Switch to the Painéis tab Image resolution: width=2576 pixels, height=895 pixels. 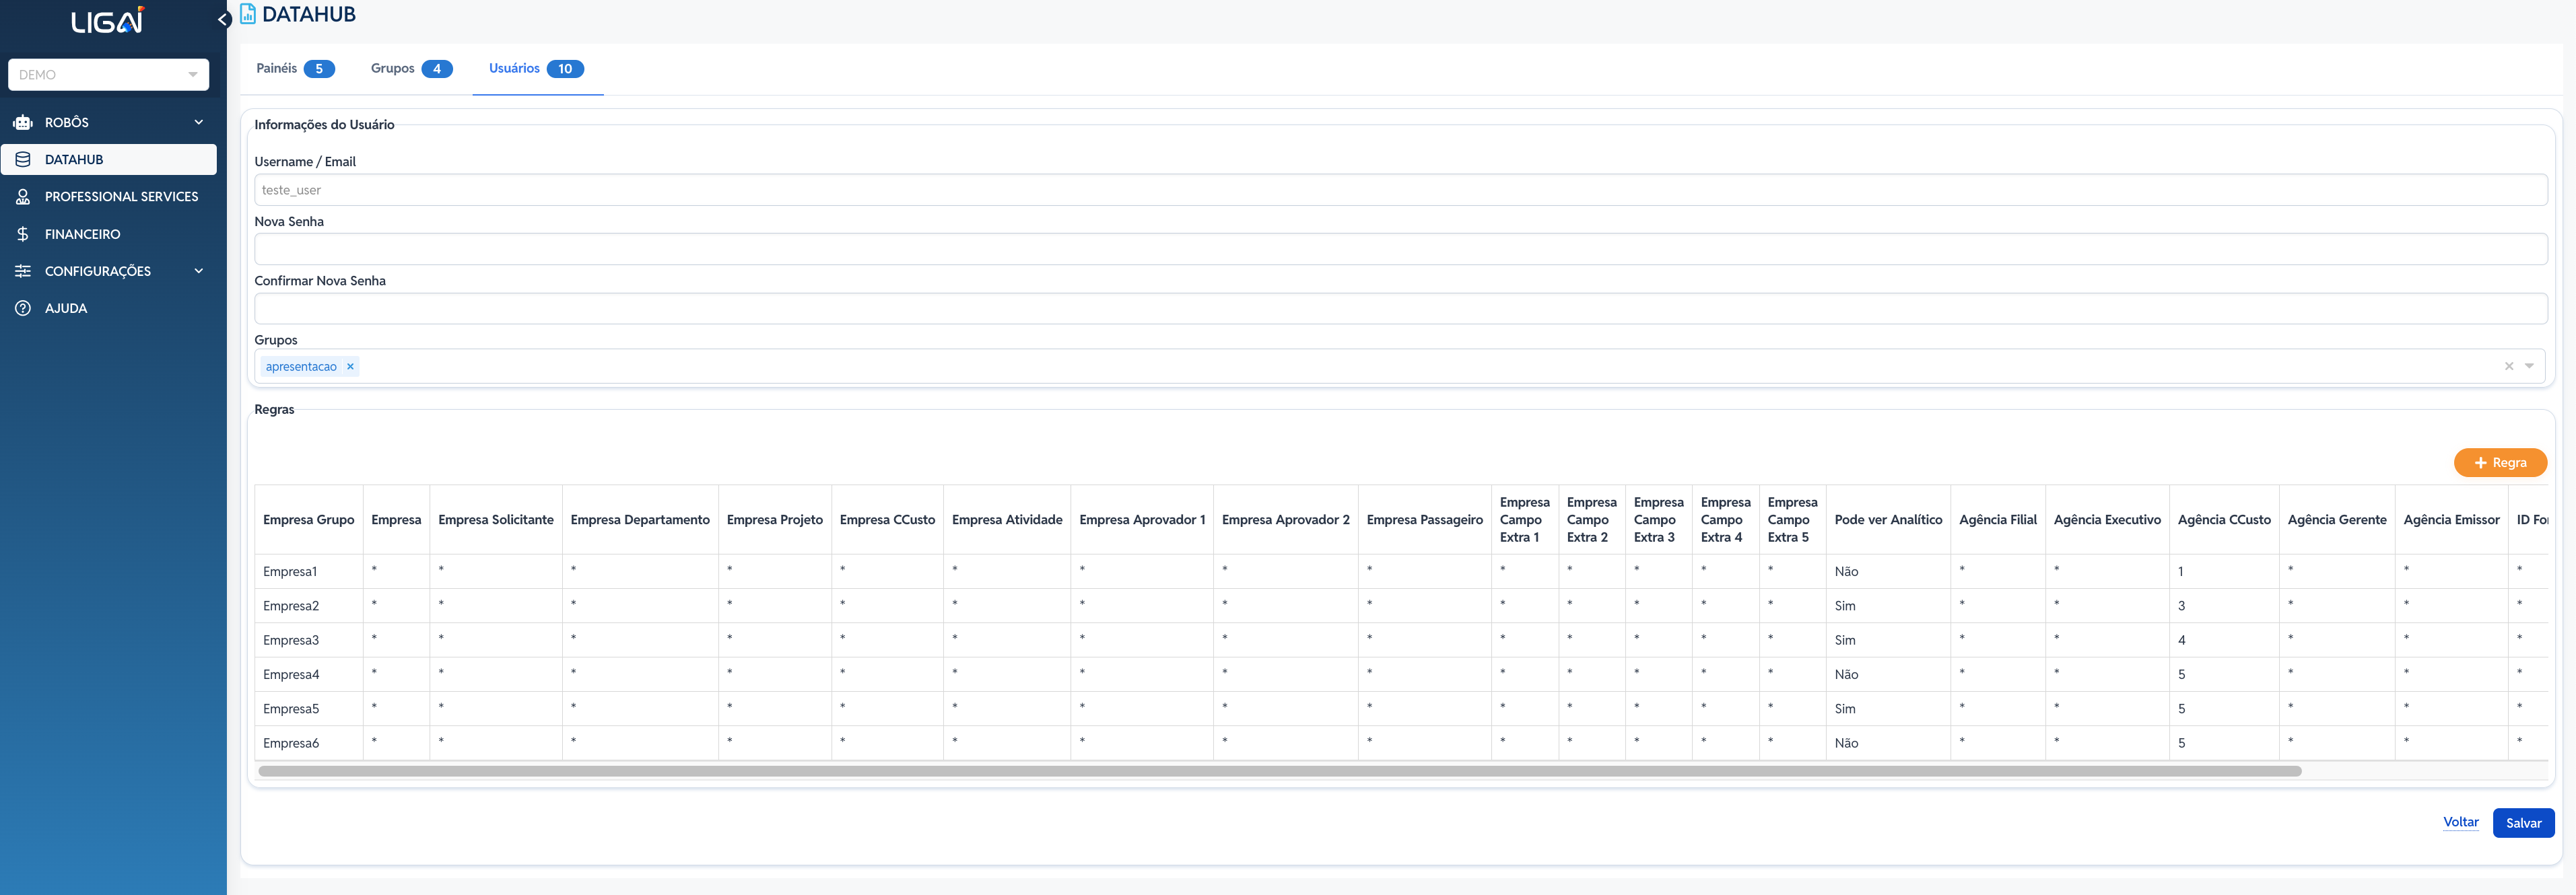pos(294,69)
